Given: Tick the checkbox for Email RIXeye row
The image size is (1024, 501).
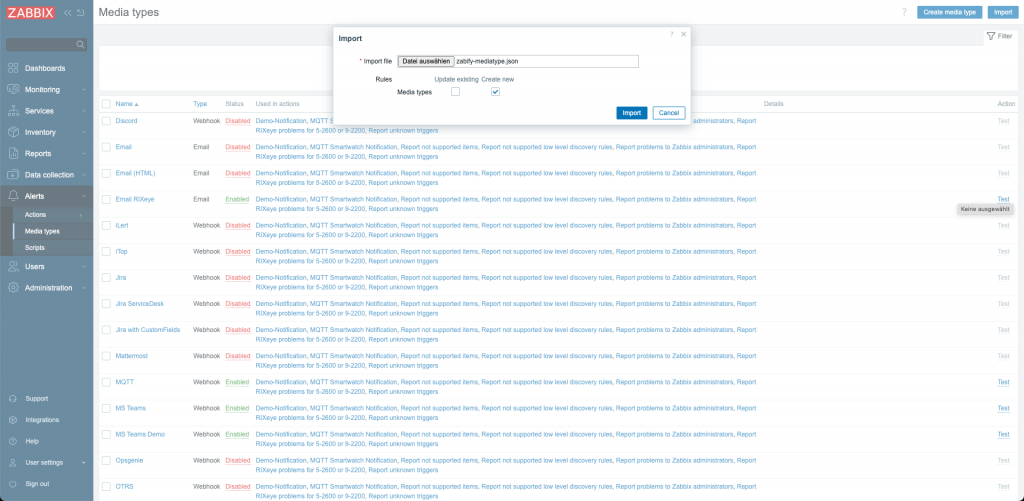Looking at the screenshot, I should (x=106, y=199).
